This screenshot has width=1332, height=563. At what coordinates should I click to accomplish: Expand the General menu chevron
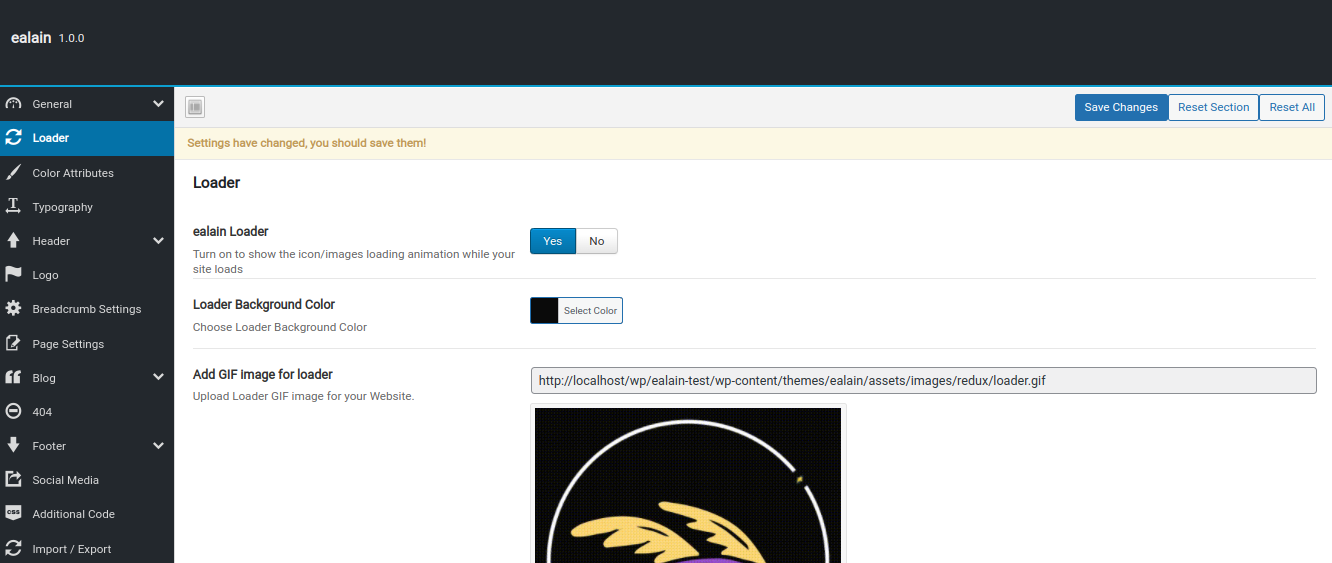158,104
